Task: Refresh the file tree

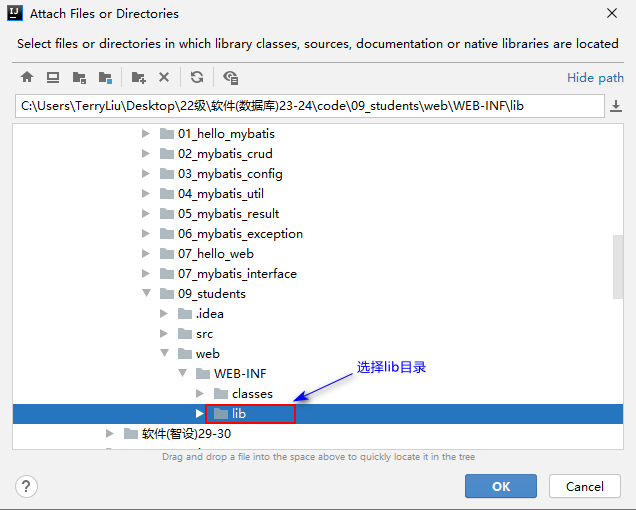Action: pos(197,77)
